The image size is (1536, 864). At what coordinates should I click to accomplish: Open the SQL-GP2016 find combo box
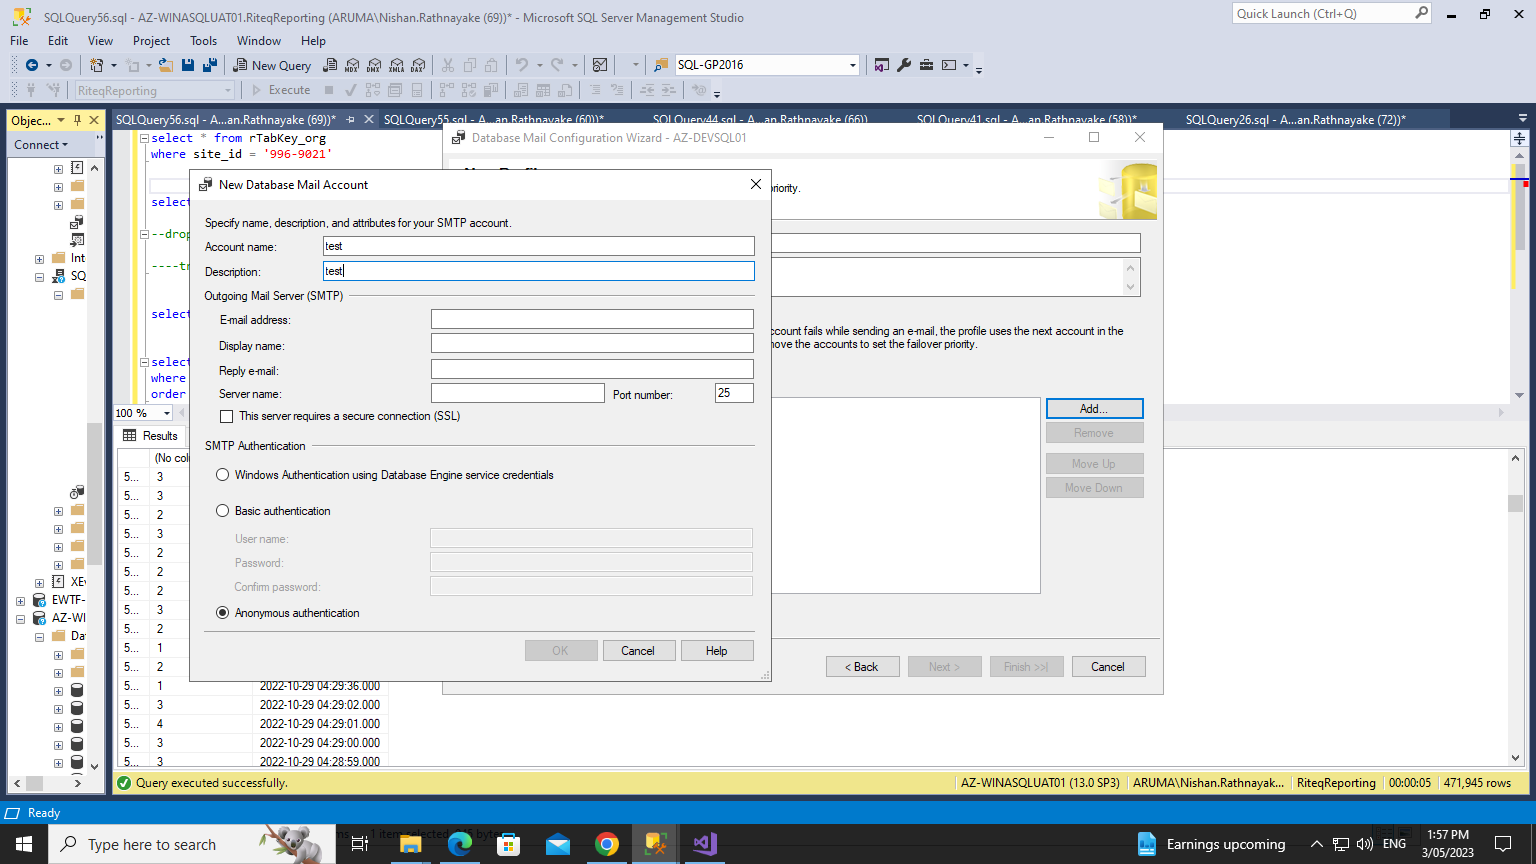point(853,65)
